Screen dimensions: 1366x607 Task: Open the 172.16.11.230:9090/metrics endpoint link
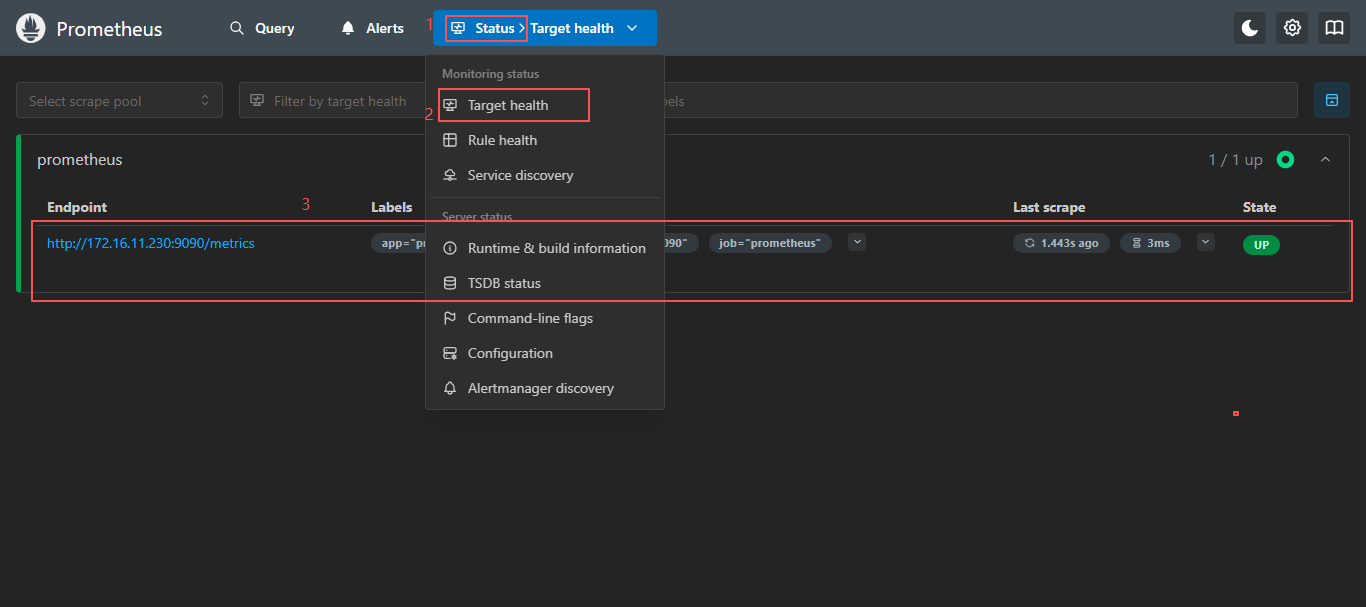click(151, 243)
